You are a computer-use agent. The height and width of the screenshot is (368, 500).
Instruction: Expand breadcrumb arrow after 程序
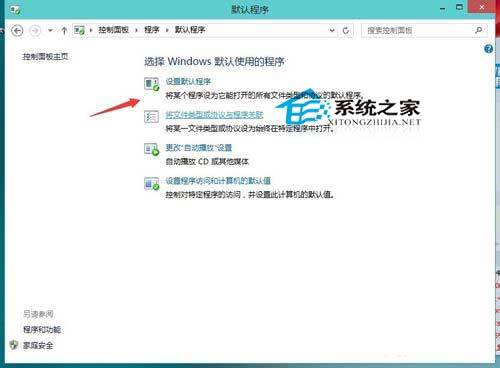(x=167, y=30)
